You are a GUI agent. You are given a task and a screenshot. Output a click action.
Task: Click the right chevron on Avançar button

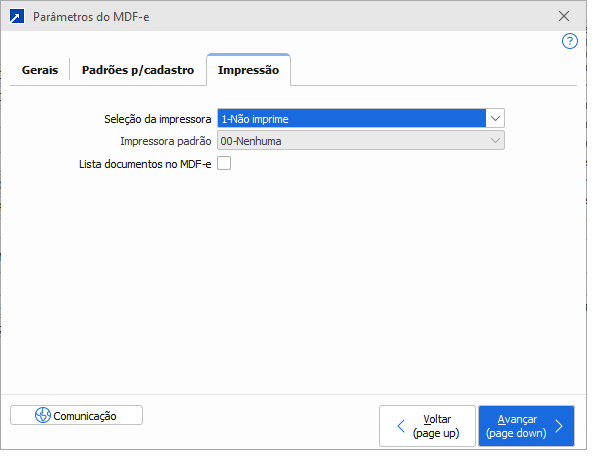tap(559, 426)
